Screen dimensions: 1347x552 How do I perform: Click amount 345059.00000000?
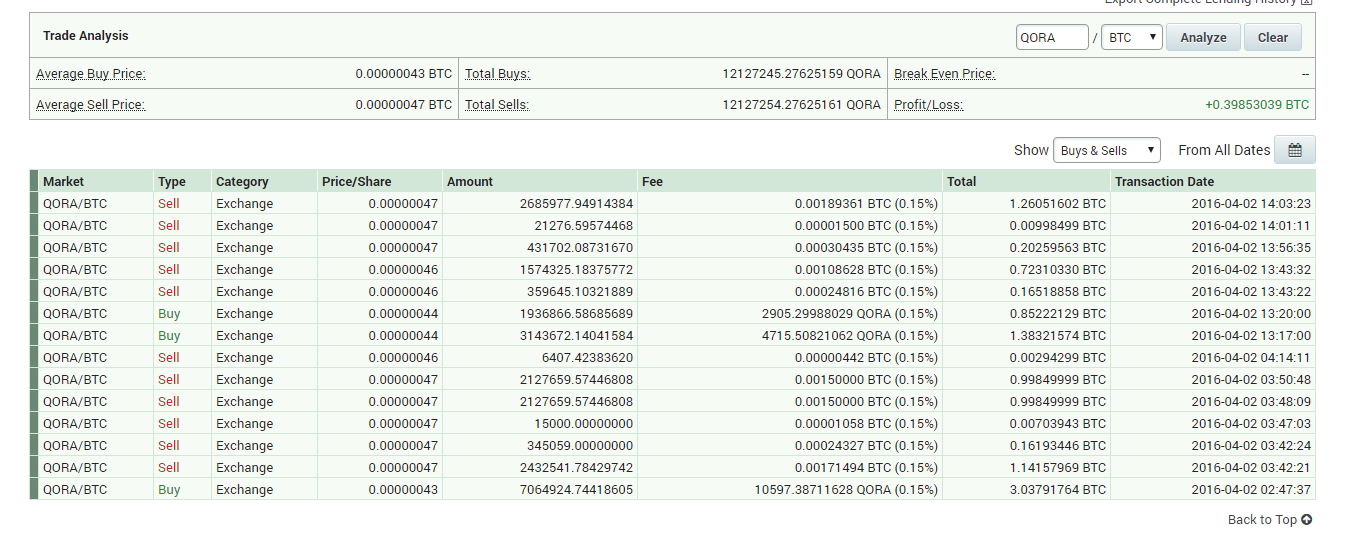pos(580,446)
